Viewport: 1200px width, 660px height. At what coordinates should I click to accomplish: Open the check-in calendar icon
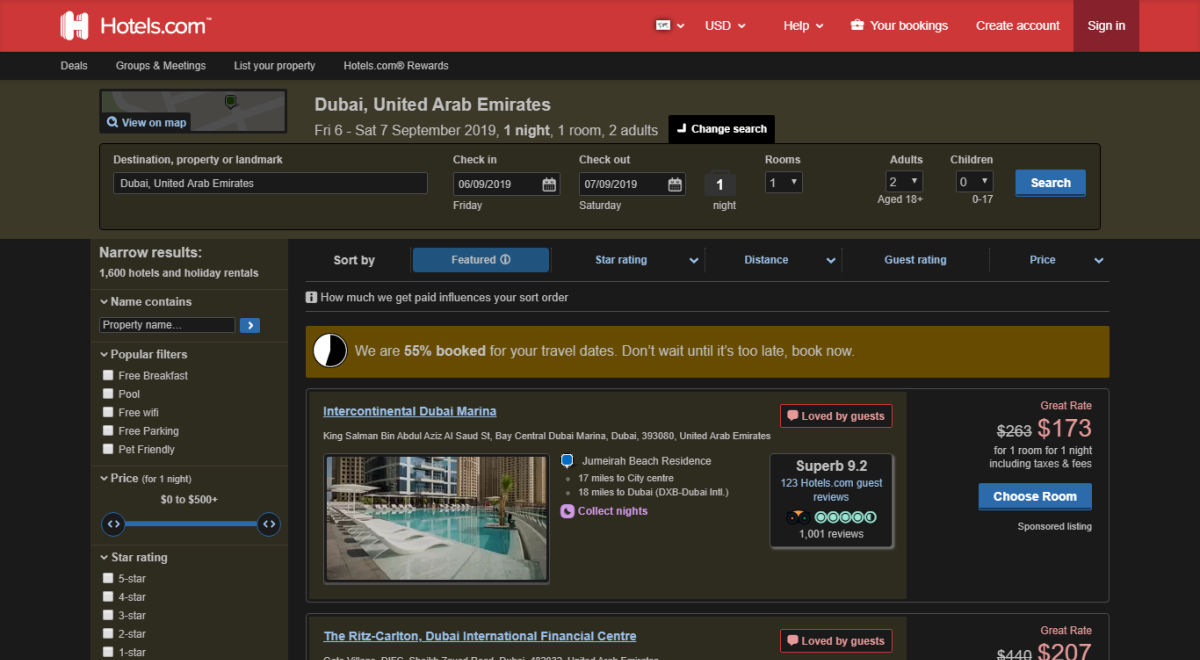[549, 184]
